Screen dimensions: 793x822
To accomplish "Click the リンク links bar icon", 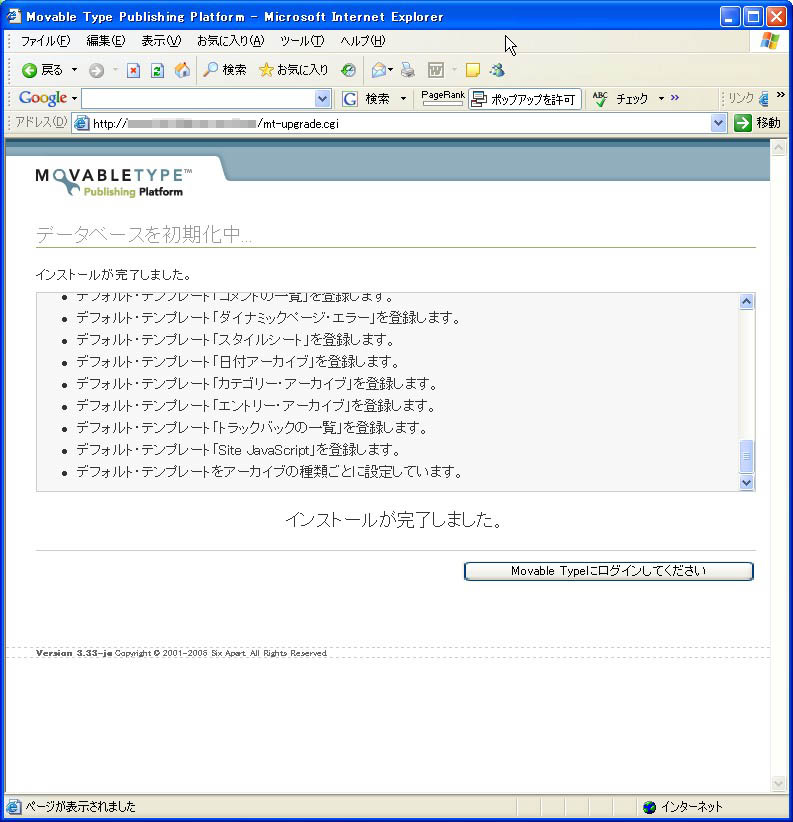I will [x=764, y=98].
